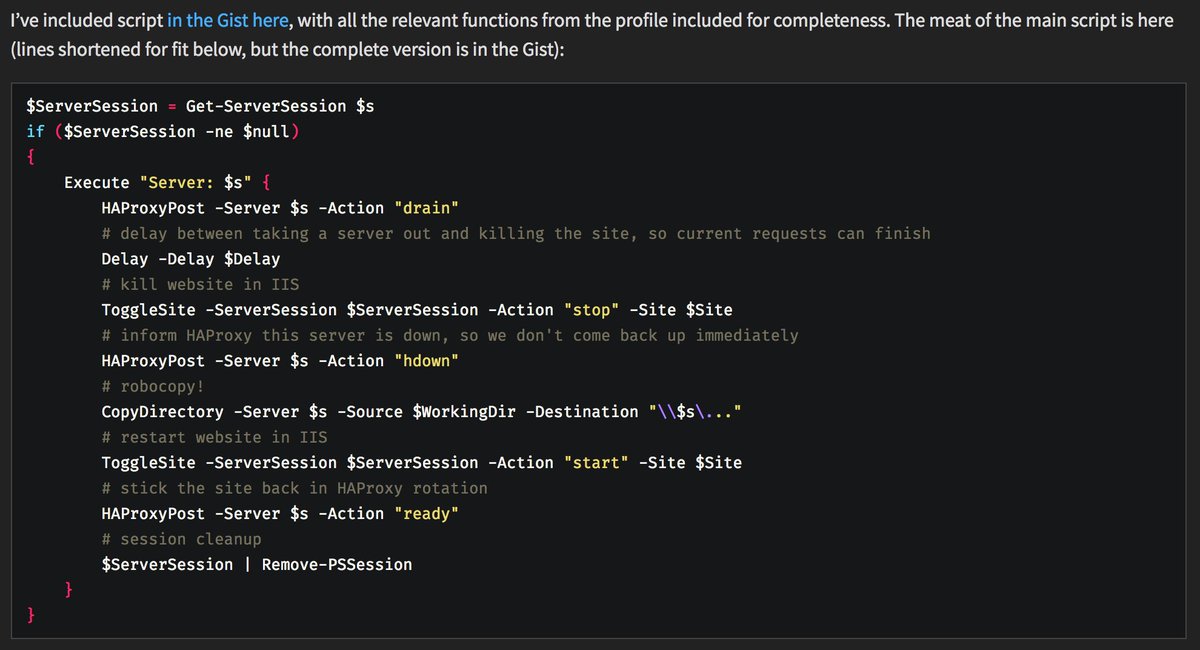Click the line "if ($ServerSession -ne $null)"
The width and height of the screenshot is (1200, 650).
click(x=163, y=132)
